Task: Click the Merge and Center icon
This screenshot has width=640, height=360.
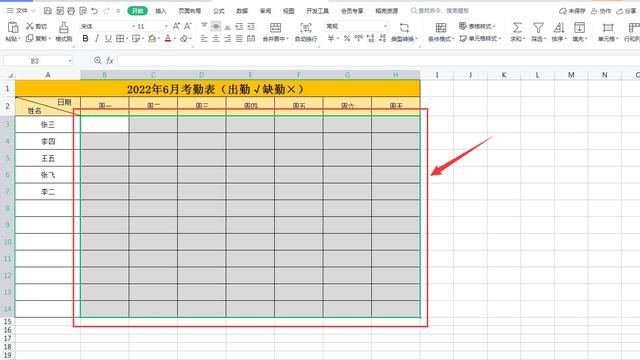Action: pos(276,27)
